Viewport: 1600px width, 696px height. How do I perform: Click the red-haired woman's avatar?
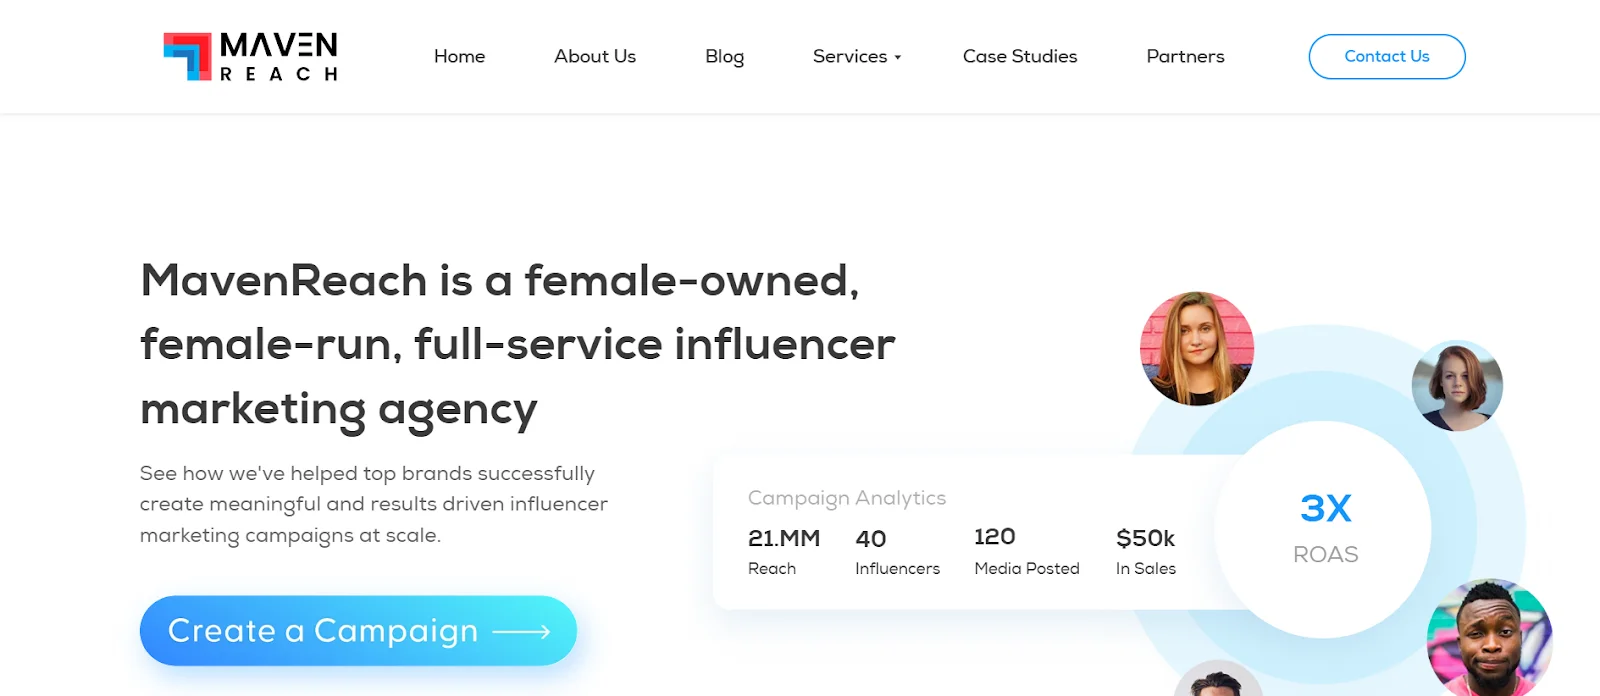tap(1457, 386)
